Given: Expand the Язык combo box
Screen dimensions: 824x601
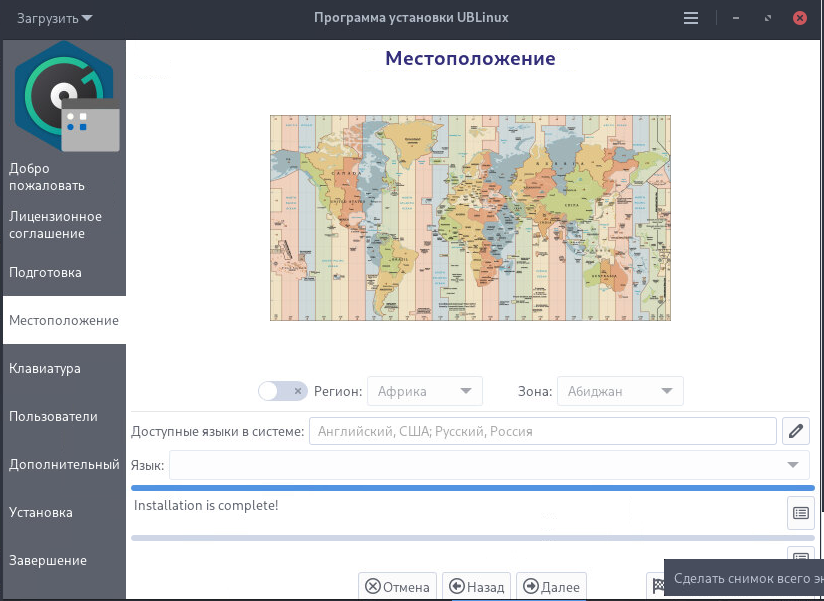Looking at the screenshot, I should [489, 465].
